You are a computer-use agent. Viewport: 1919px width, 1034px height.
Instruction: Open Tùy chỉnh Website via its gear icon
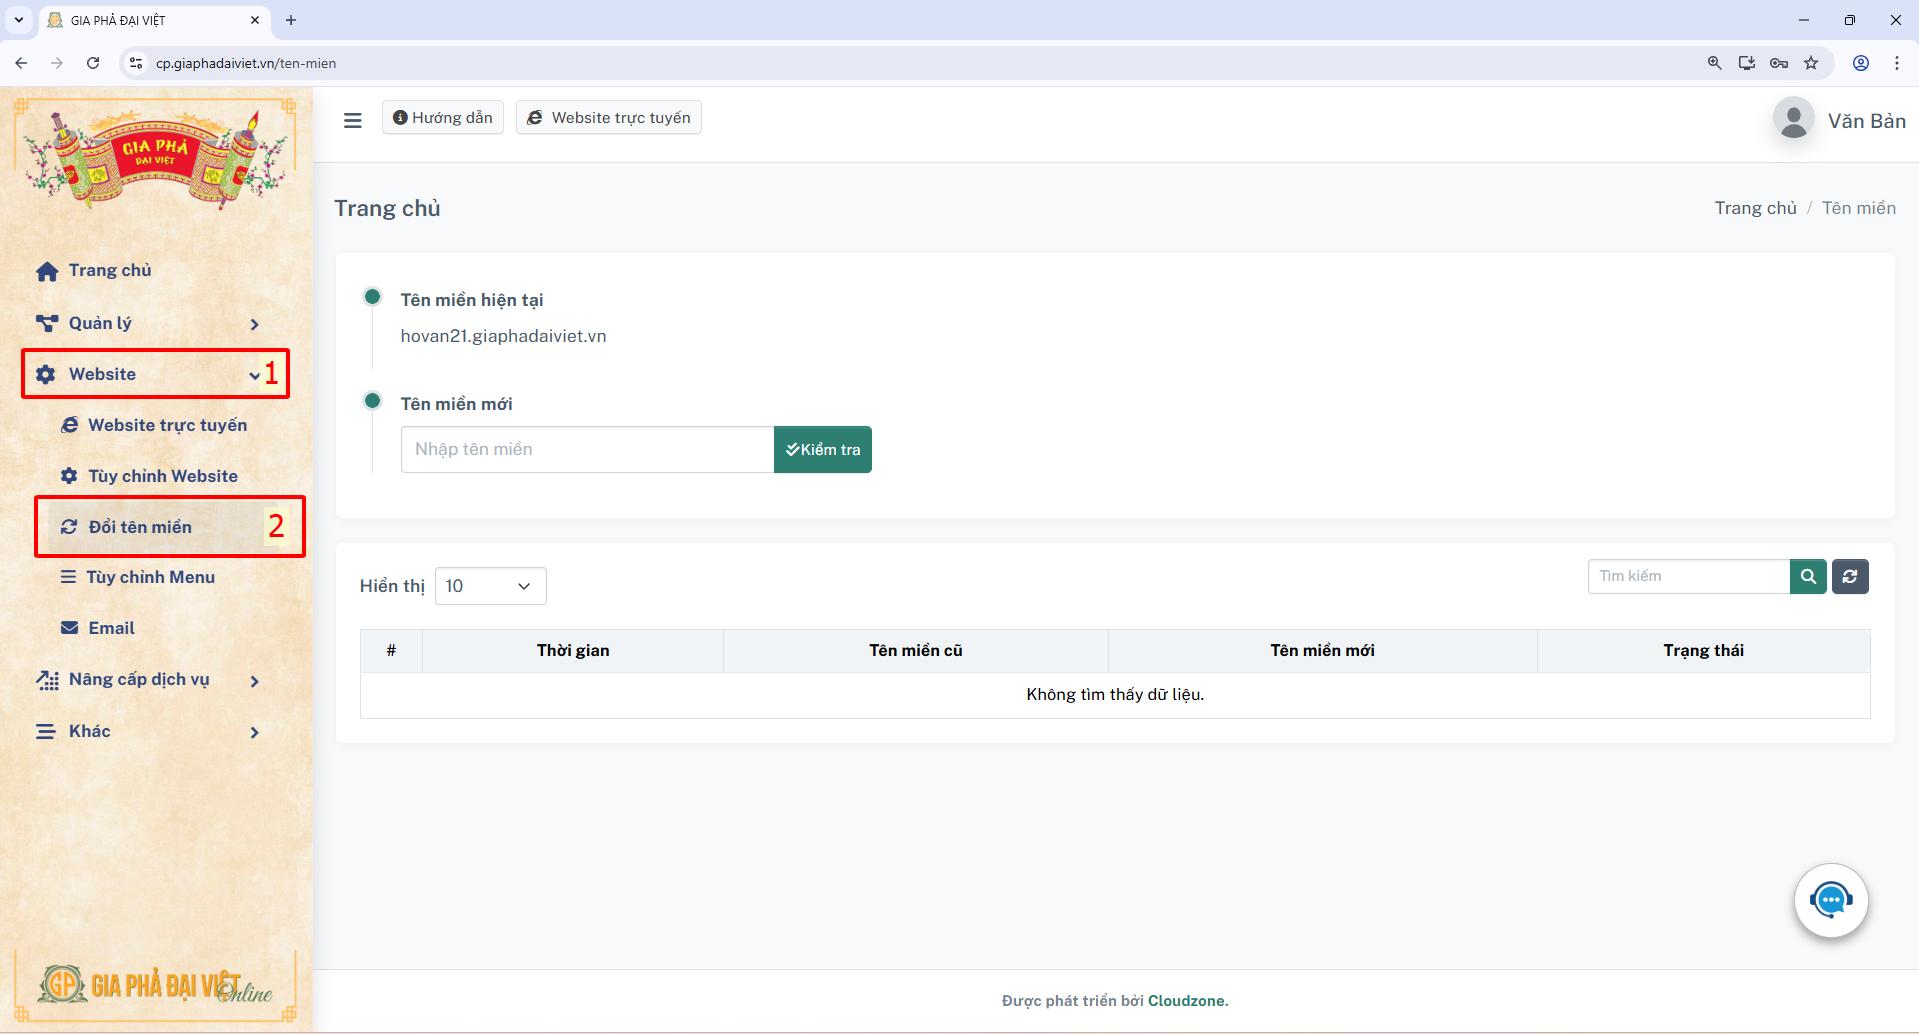click(68, 476)
